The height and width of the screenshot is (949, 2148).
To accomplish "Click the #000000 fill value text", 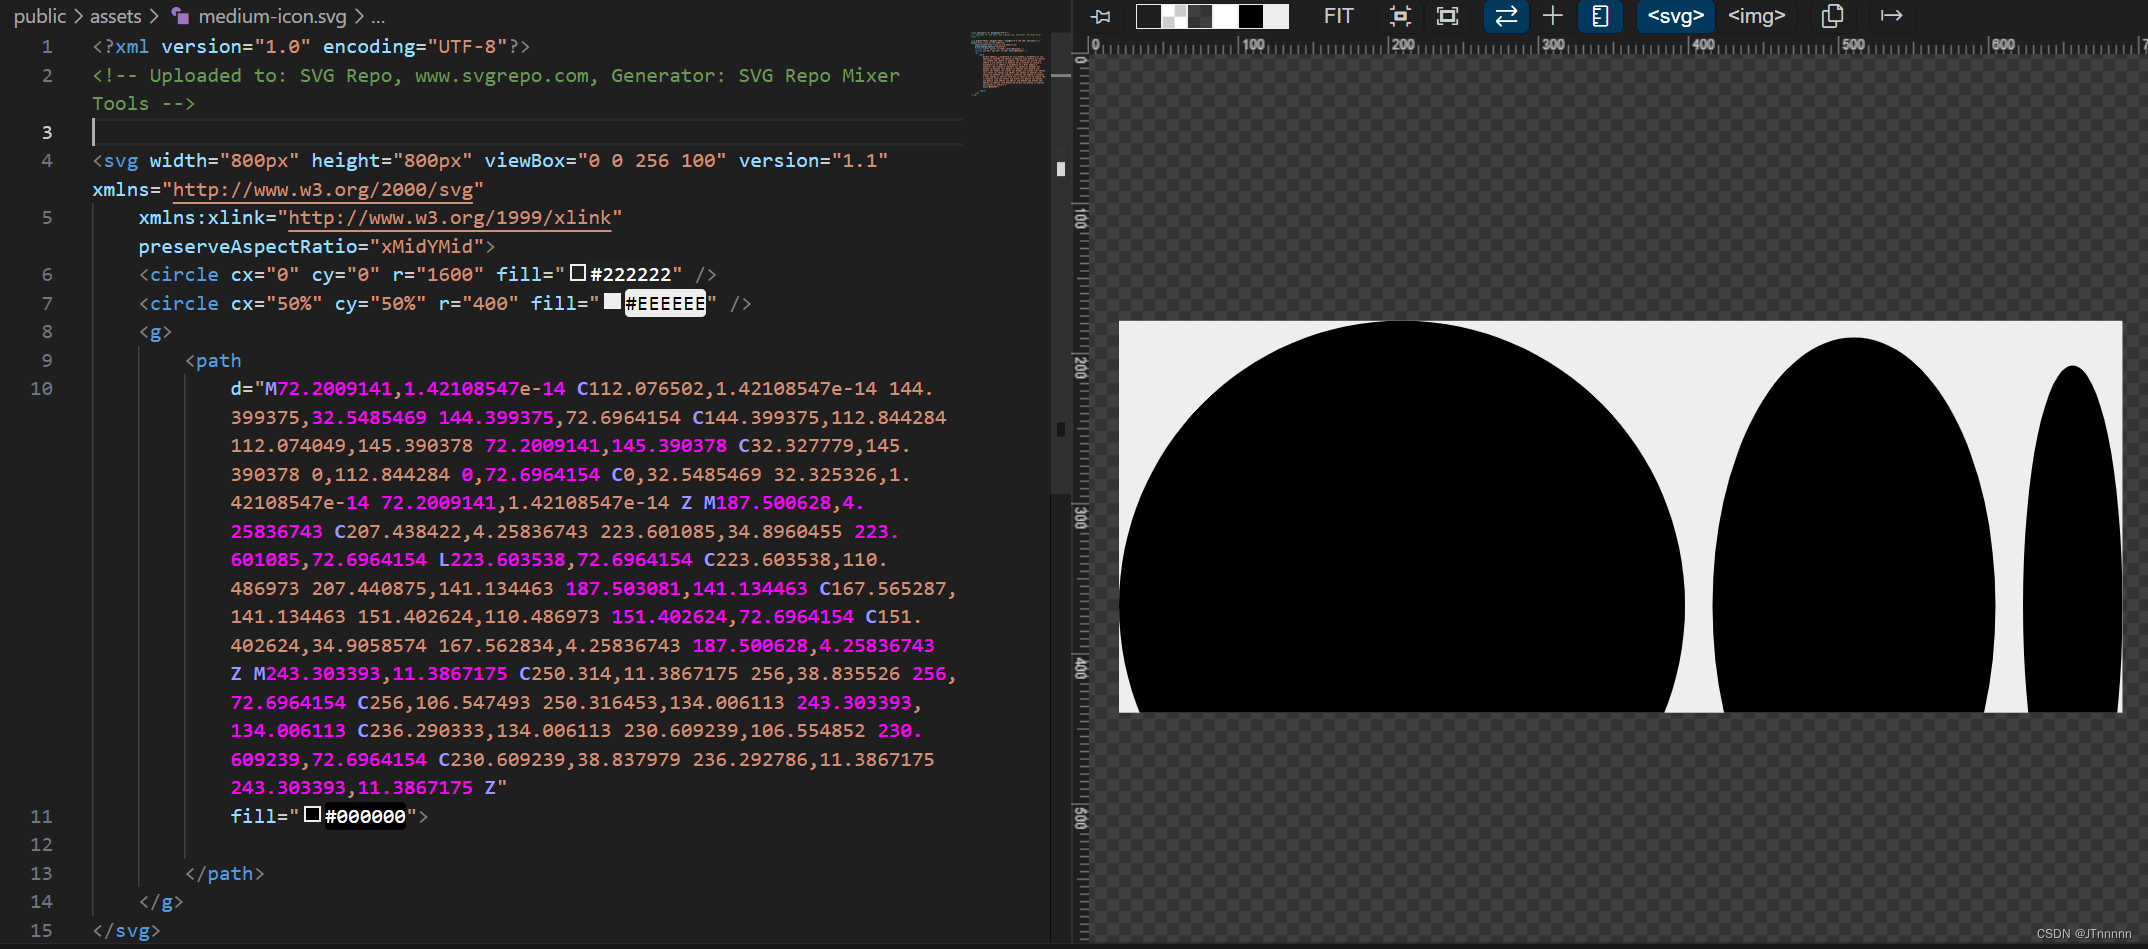I will tap(365, 816).
